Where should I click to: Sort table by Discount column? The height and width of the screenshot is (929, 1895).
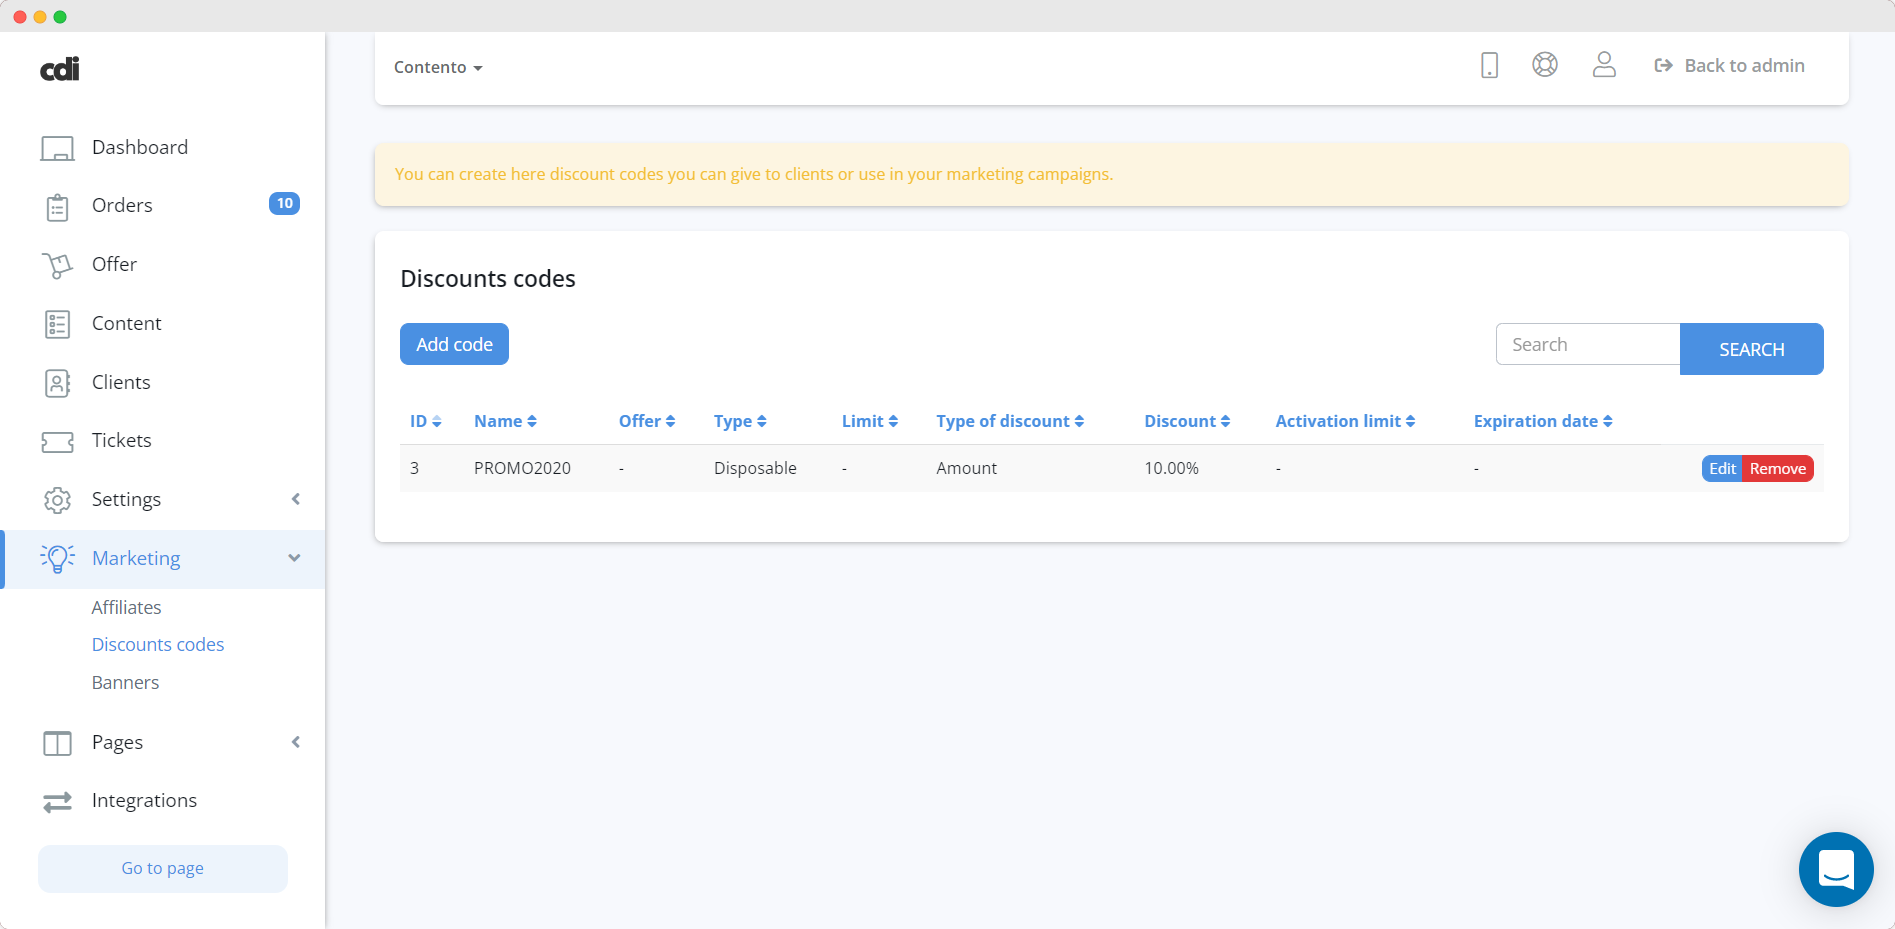[x=1187, y=421]
